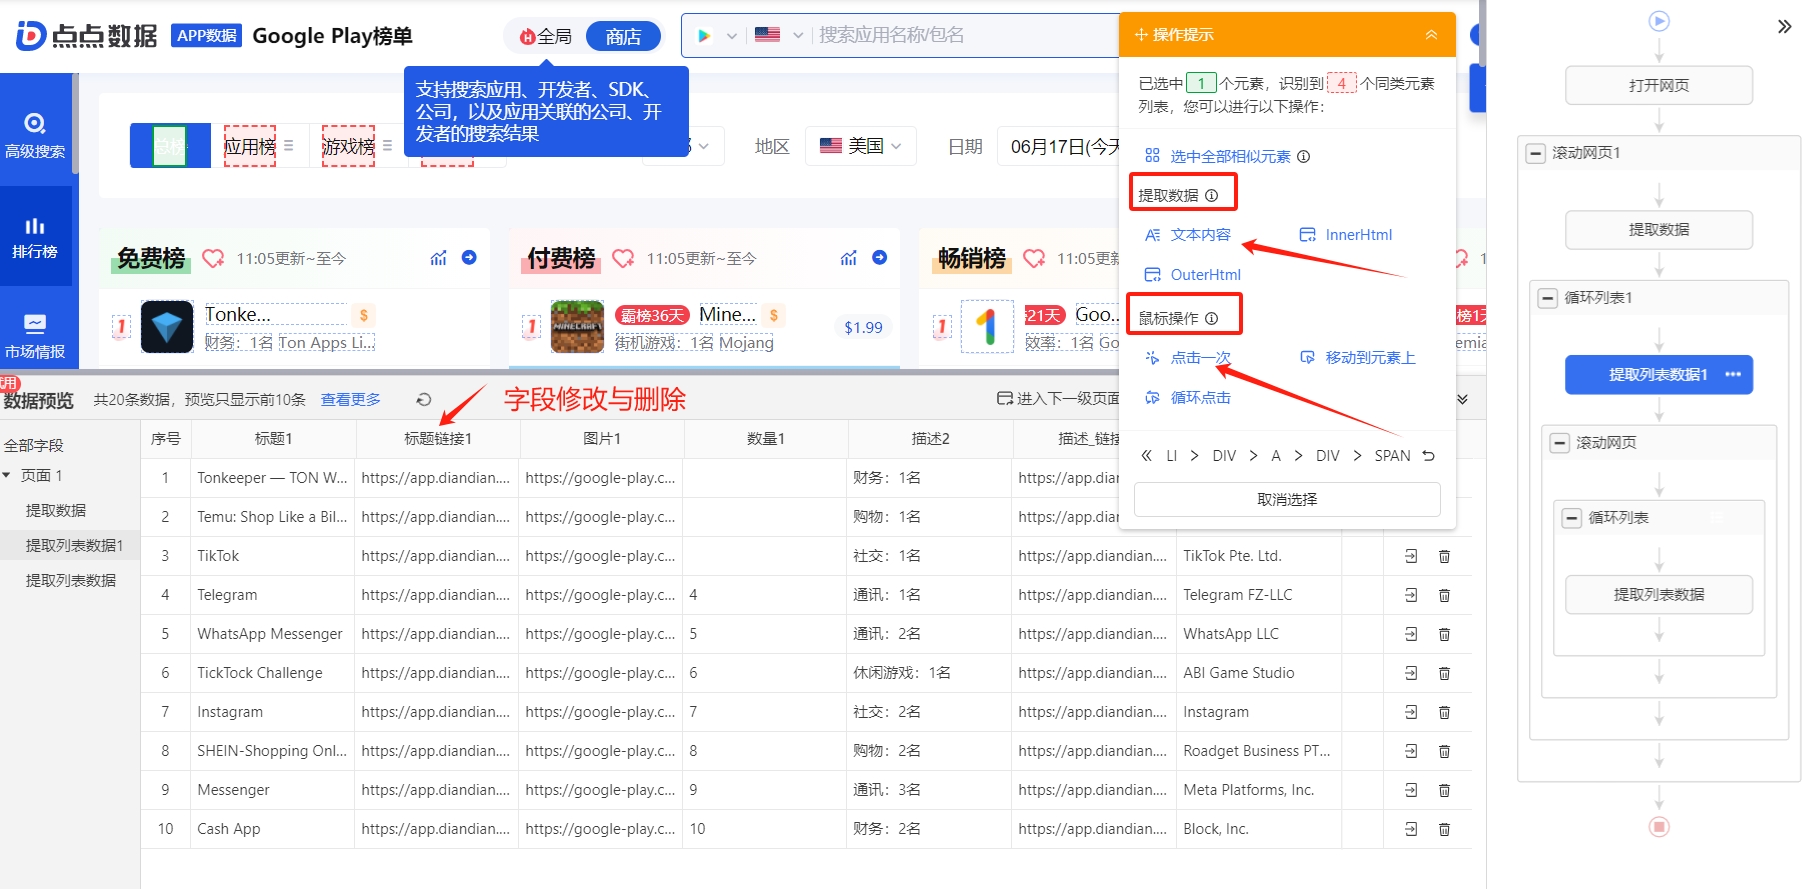Collapse the 操作提示 panel with the double-chevron

click(x=1431, y=35)
